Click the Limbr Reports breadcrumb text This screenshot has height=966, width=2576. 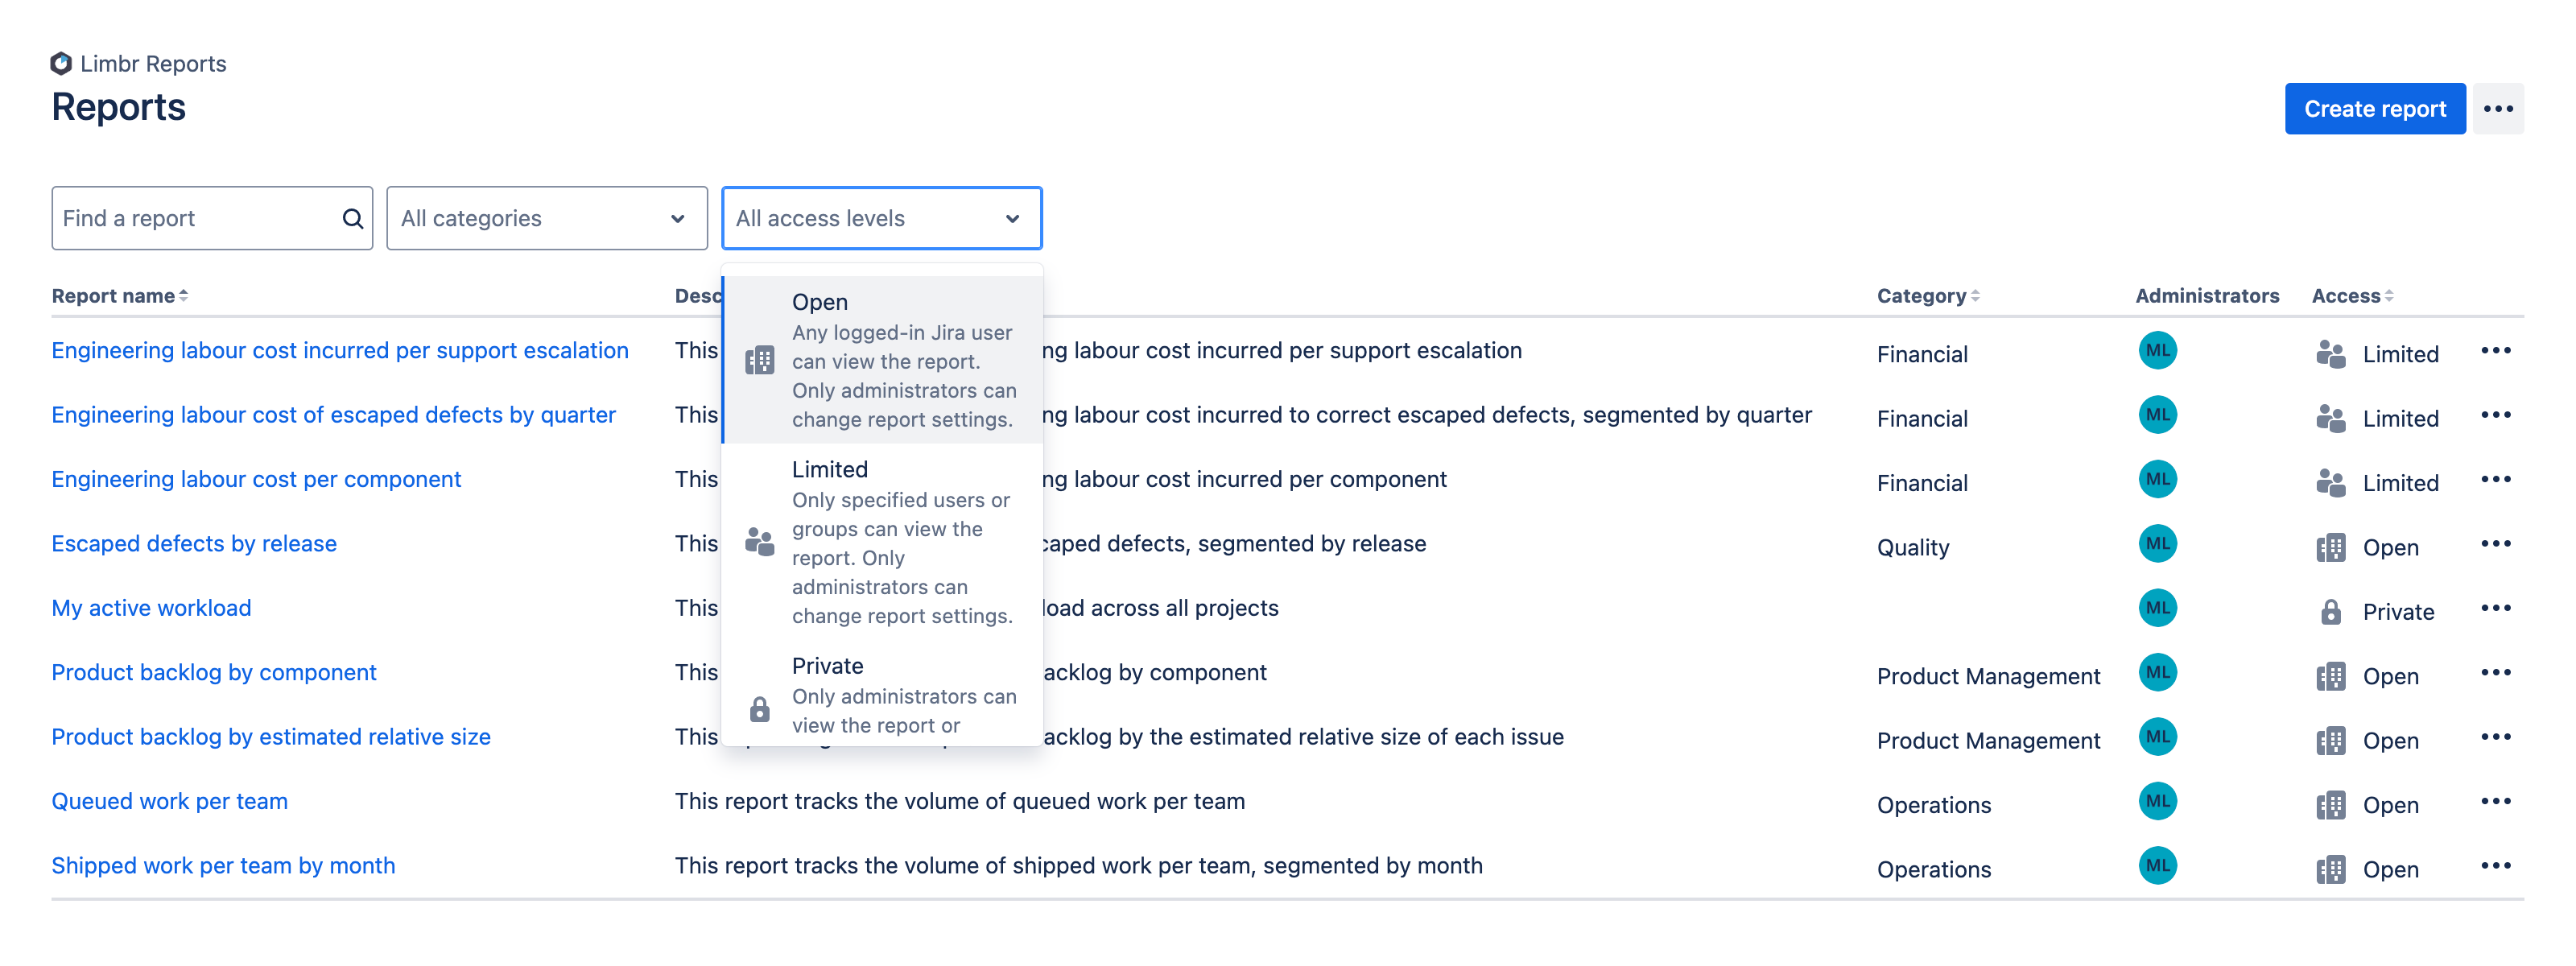click(153, 64)
